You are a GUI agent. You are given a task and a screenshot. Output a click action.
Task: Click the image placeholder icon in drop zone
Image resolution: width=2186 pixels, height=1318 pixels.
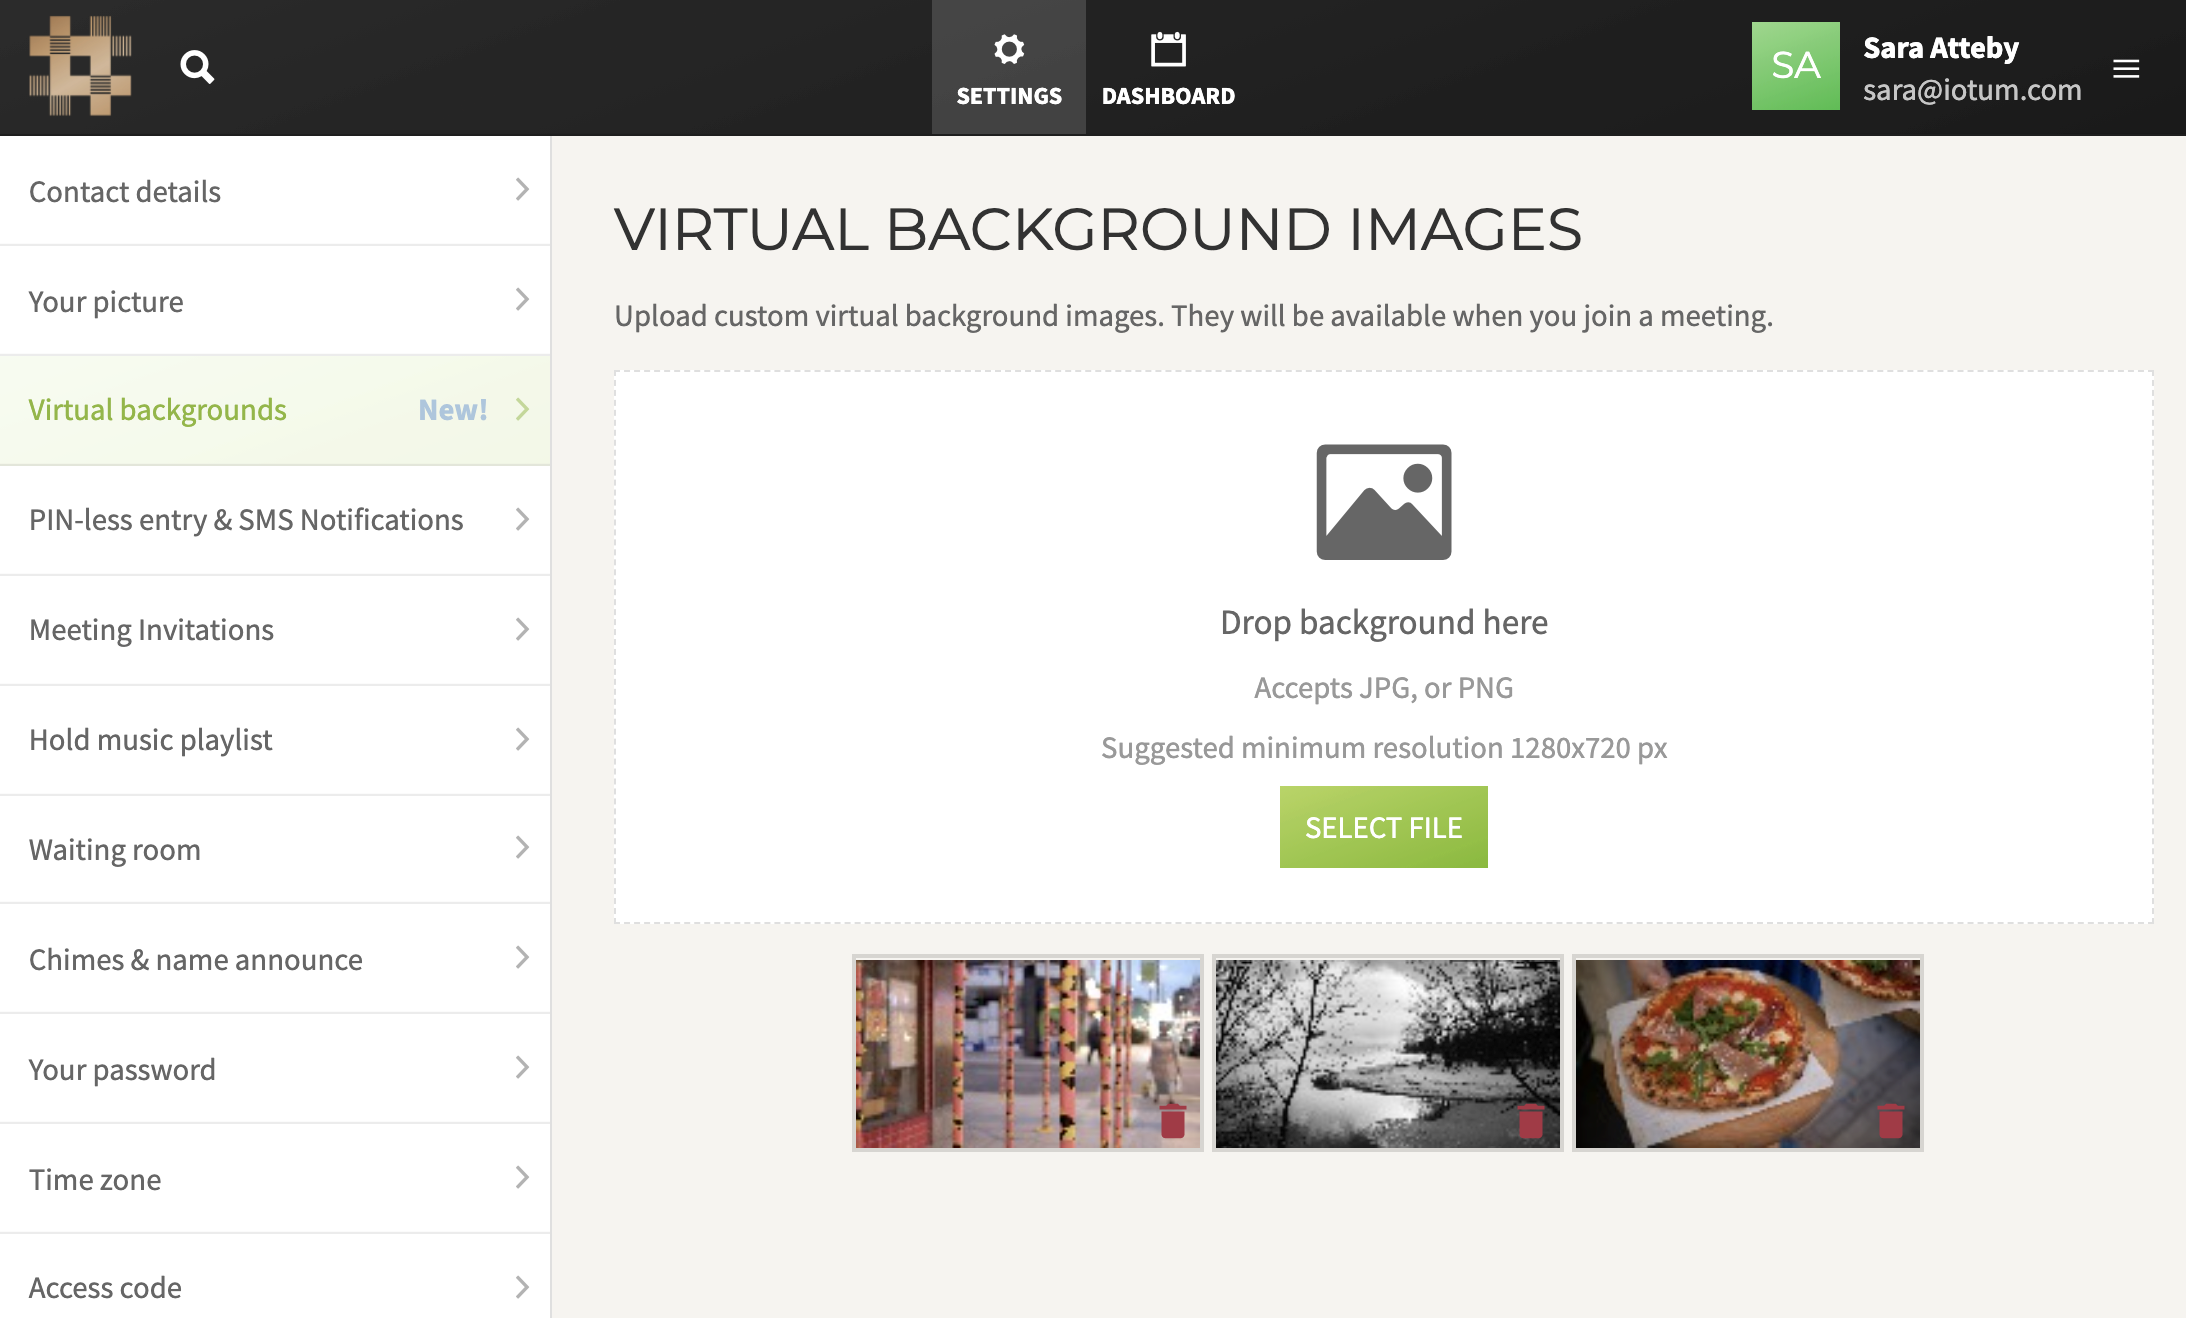click(x=1383, y=502)
